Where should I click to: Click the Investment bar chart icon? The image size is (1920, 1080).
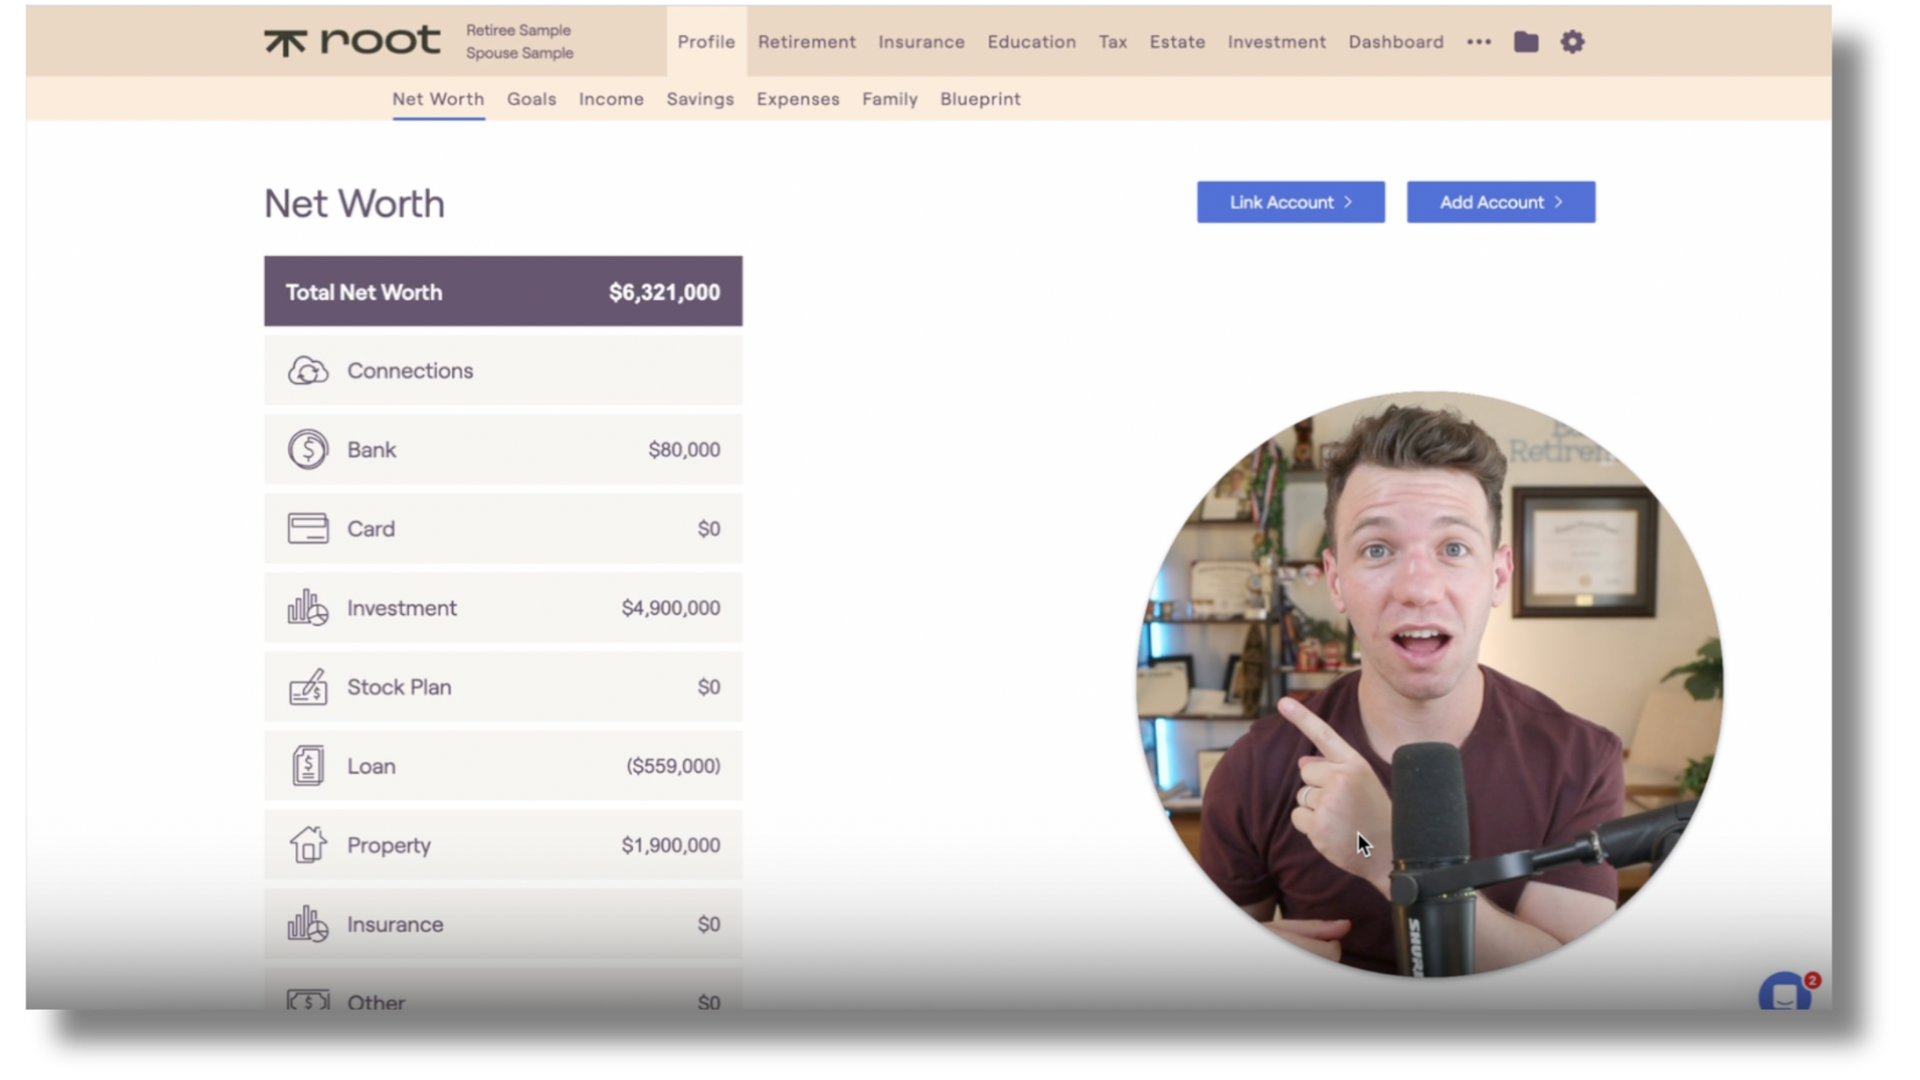(308, 608)
